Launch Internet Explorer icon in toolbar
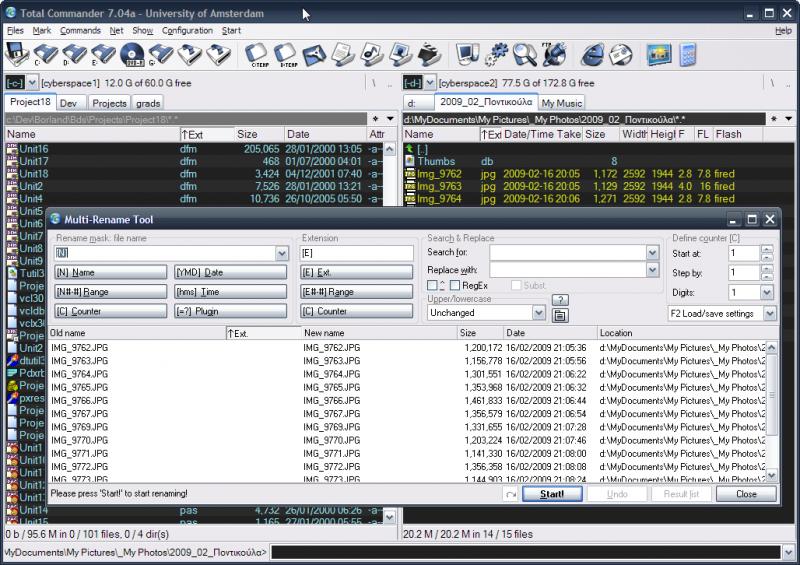Image resolution: width=800 pixels, height=565 pixels. click(x=592, y=55)
